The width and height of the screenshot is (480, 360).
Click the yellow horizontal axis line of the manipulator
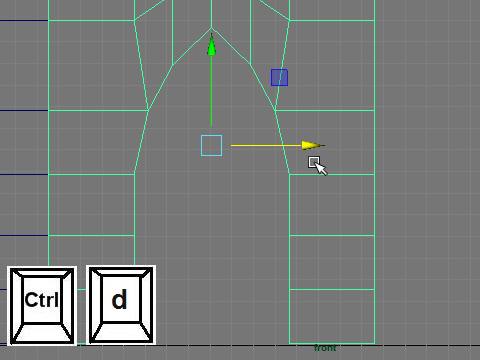[x=266, y=145]
